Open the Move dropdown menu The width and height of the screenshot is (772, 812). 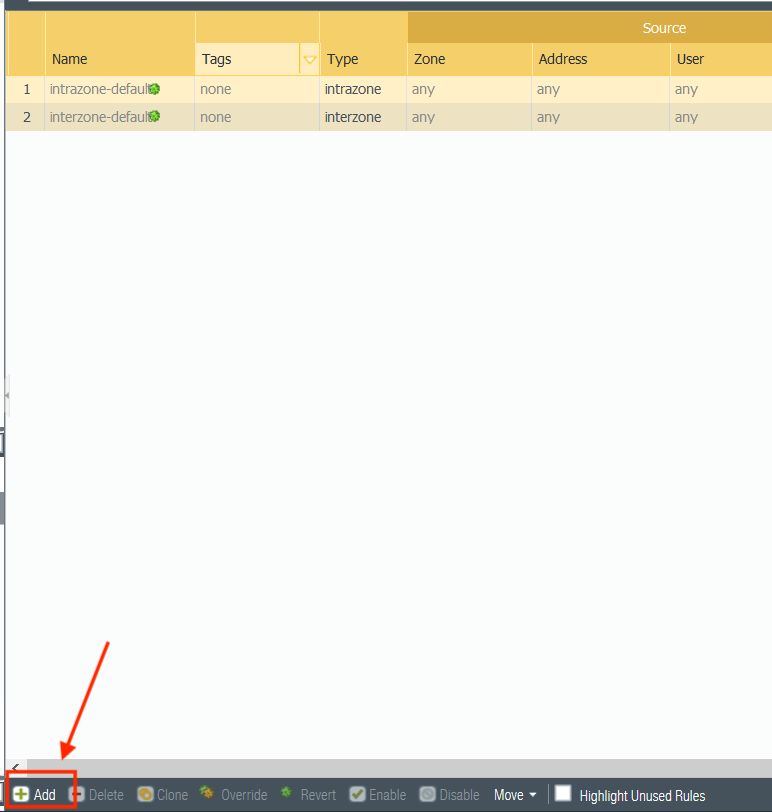pos(515,795)
